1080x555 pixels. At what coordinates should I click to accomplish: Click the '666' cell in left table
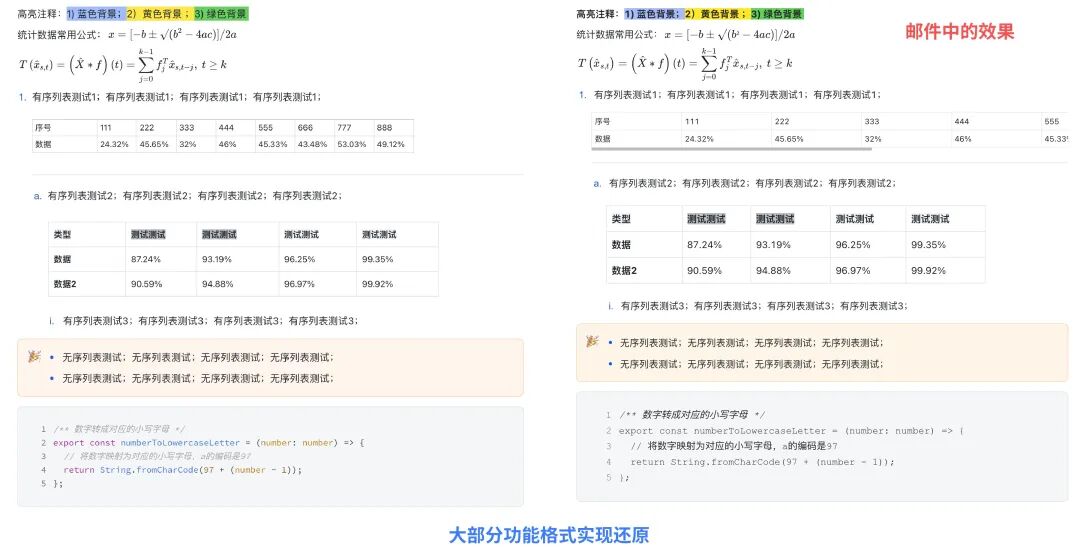point(315,127)
